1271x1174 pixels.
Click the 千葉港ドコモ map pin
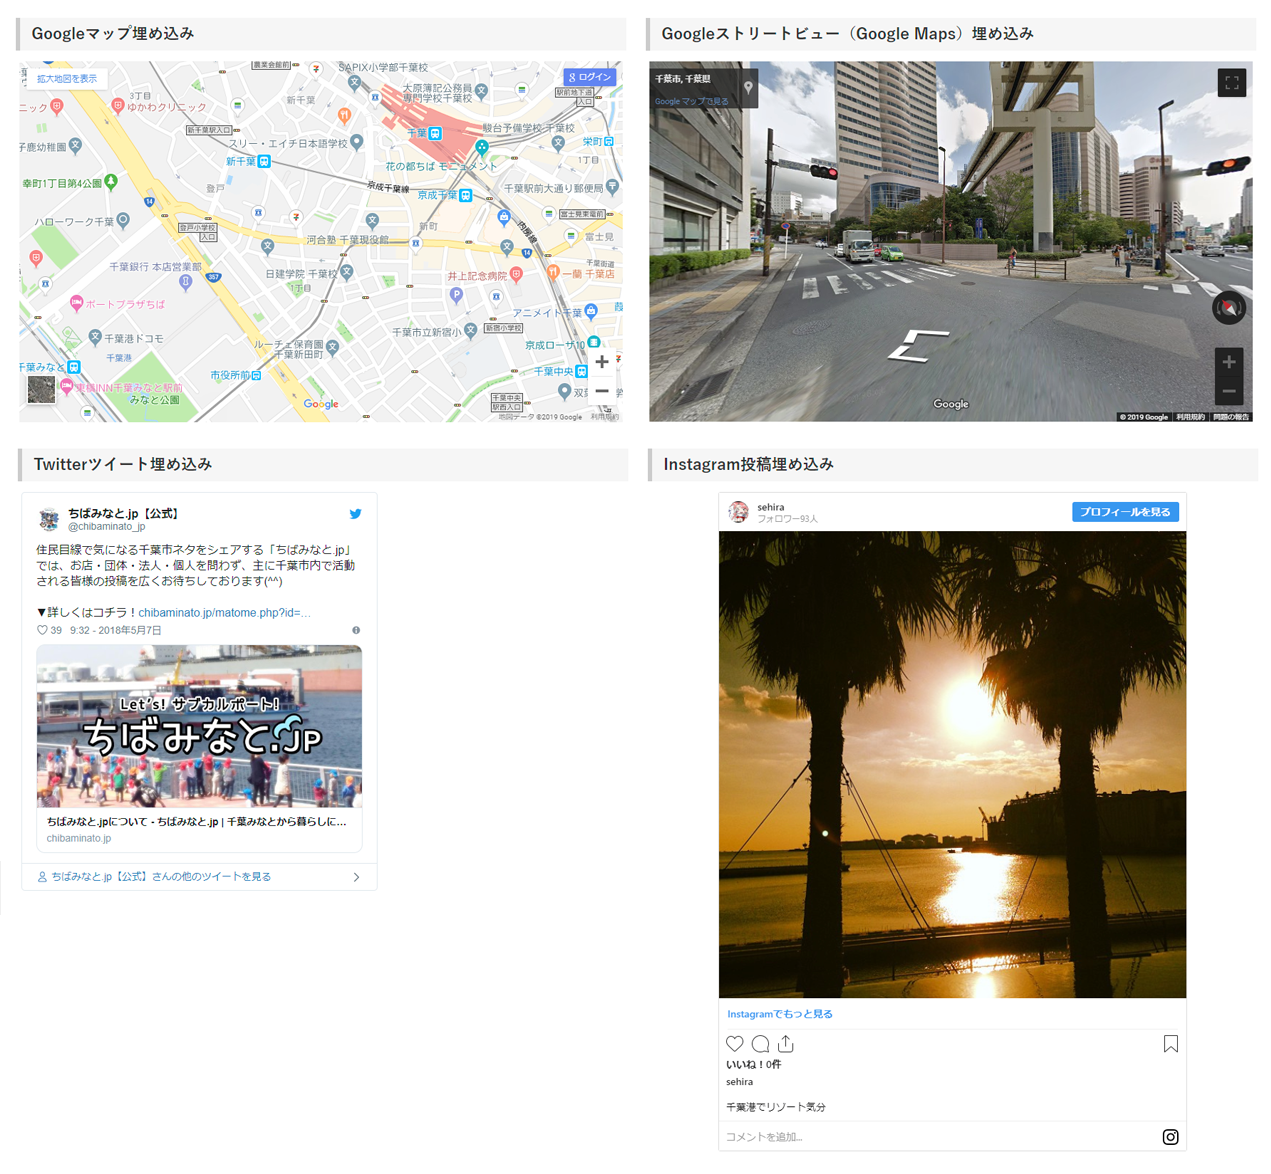click(95, 337)
